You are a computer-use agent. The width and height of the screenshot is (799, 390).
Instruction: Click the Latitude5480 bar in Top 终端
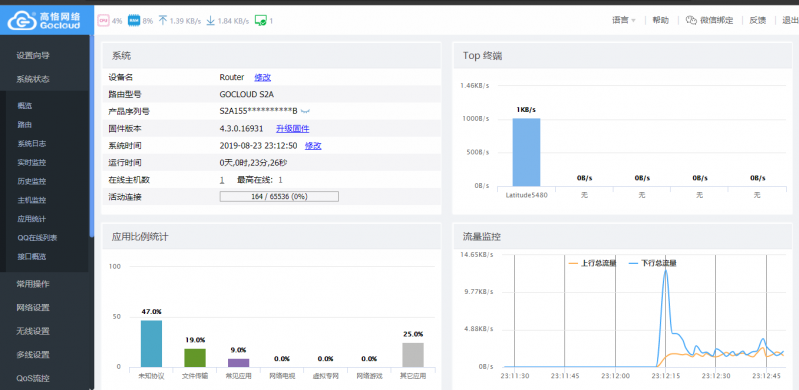point(526,152)
